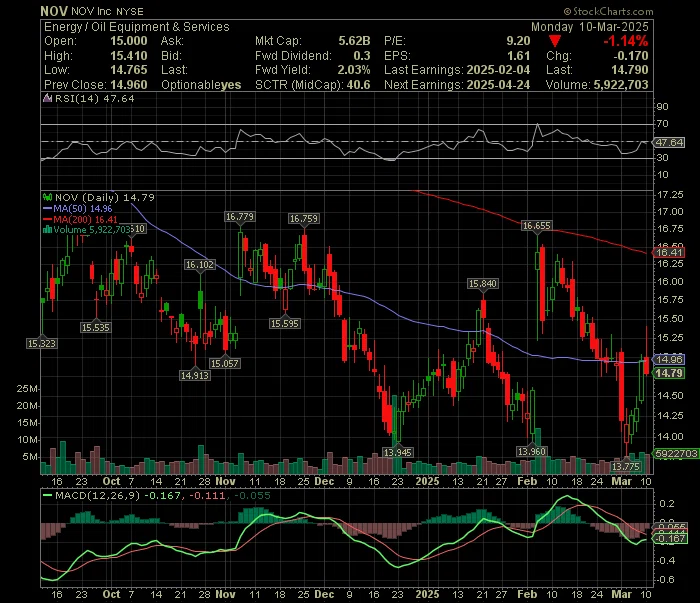Click the Bid label
This screenshot has width=700, height=603.
click(x=171, y=56)
